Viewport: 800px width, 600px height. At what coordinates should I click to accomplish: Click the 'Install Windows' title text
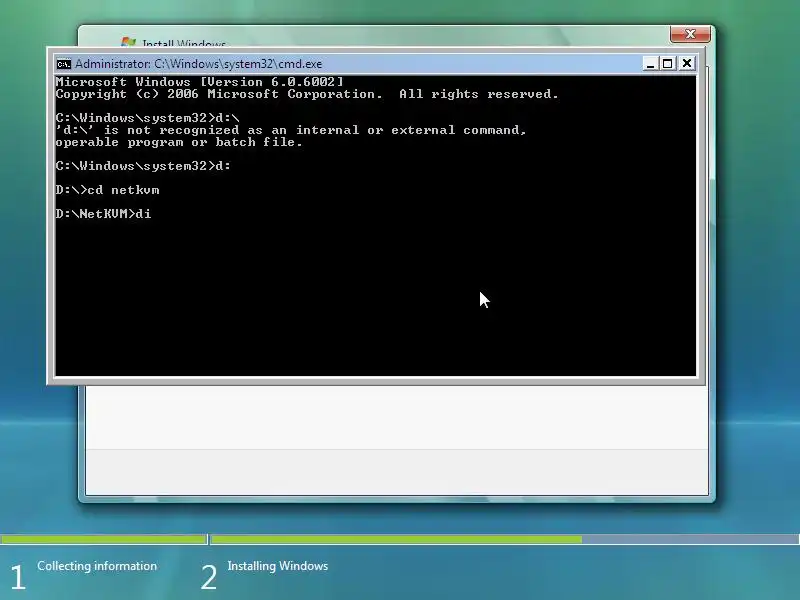[184, 43]
